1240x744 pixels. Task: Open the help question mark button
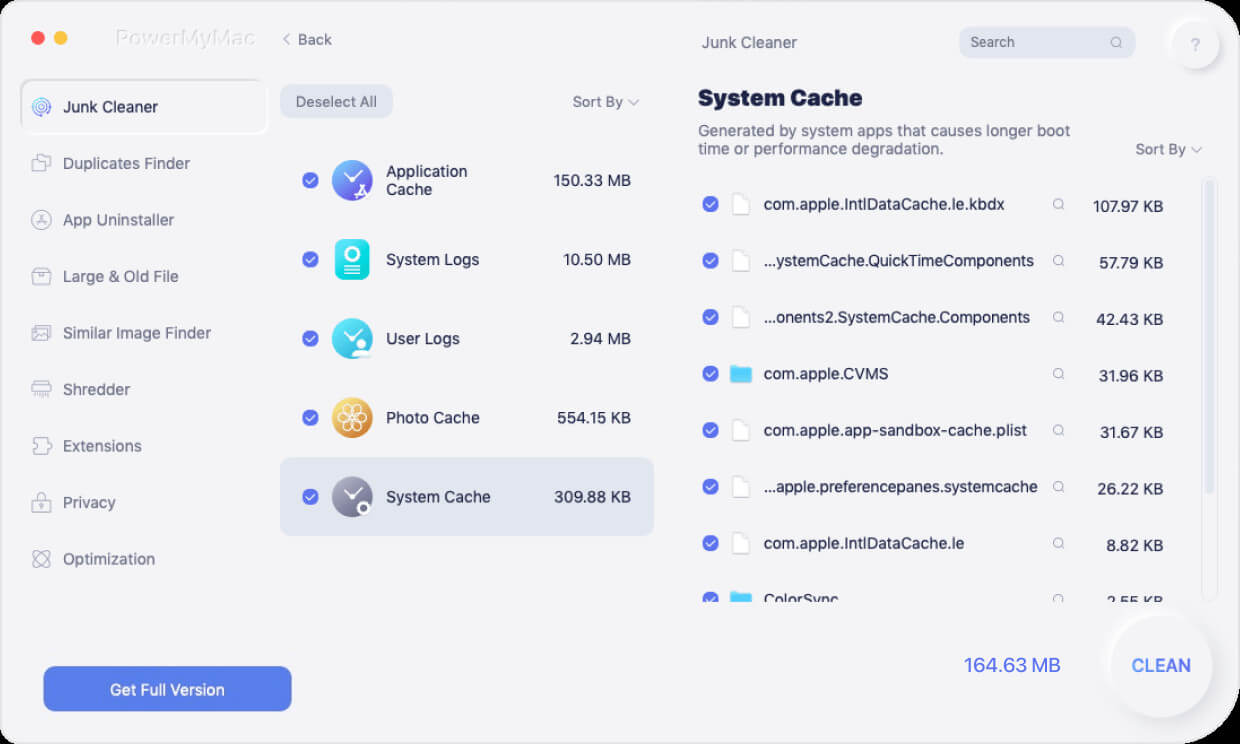pyautogui.click(x=1195, y=44)
